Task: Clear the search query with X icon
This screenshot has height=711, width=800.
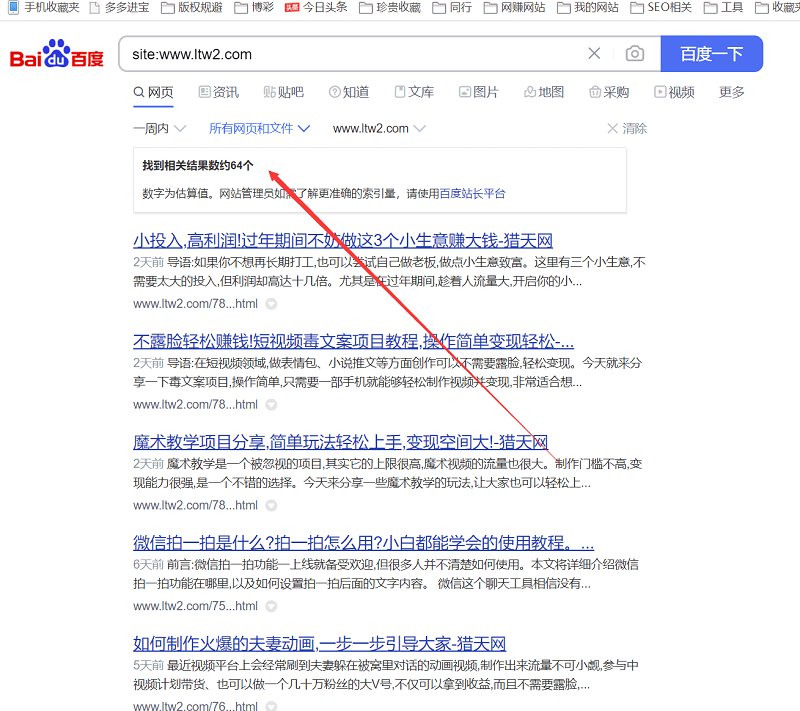Action: (594, 54)
